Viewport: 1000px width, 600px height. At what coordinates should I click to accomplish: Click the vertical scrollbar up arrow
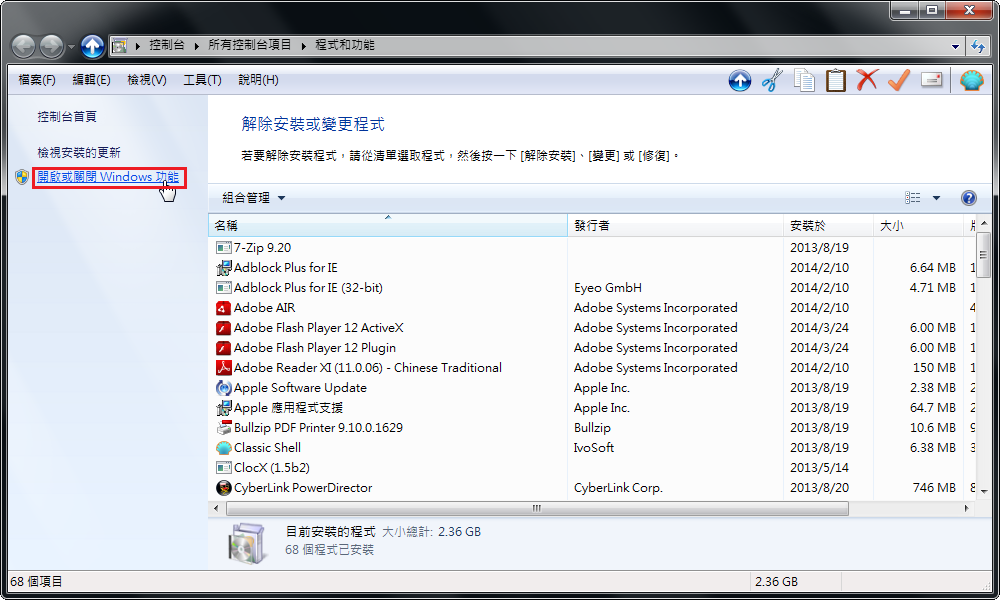[984, 223]
